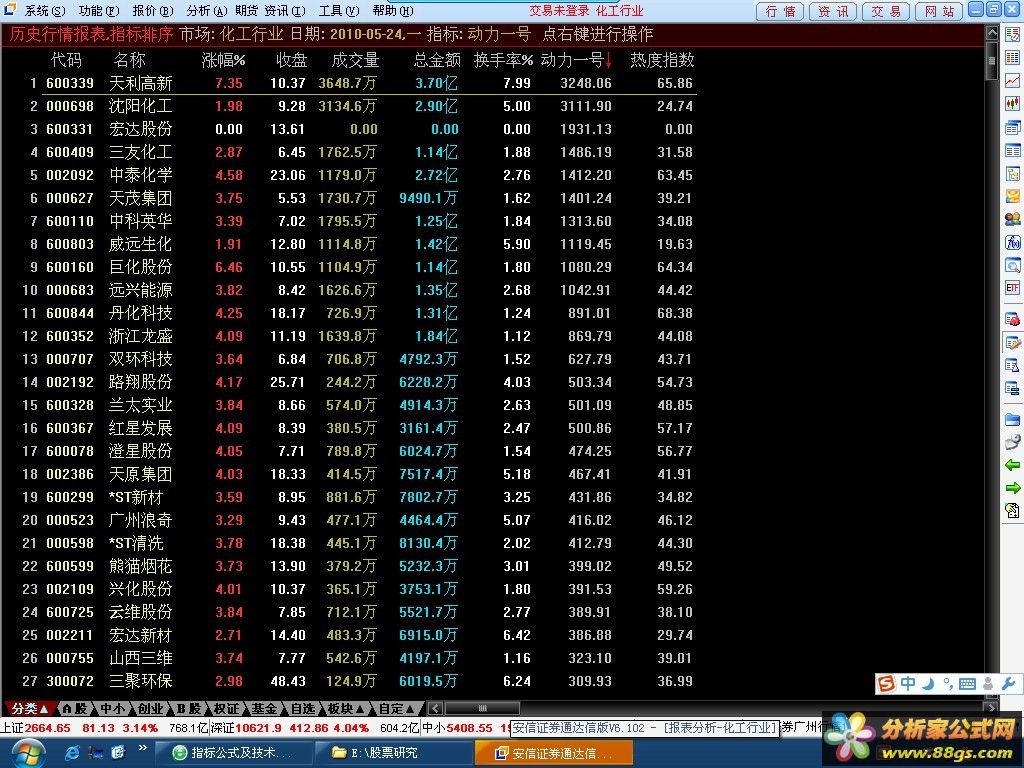Click the tree structure sidebar icon
This screenshot has width=1024, height=768.
[1013, 174]
